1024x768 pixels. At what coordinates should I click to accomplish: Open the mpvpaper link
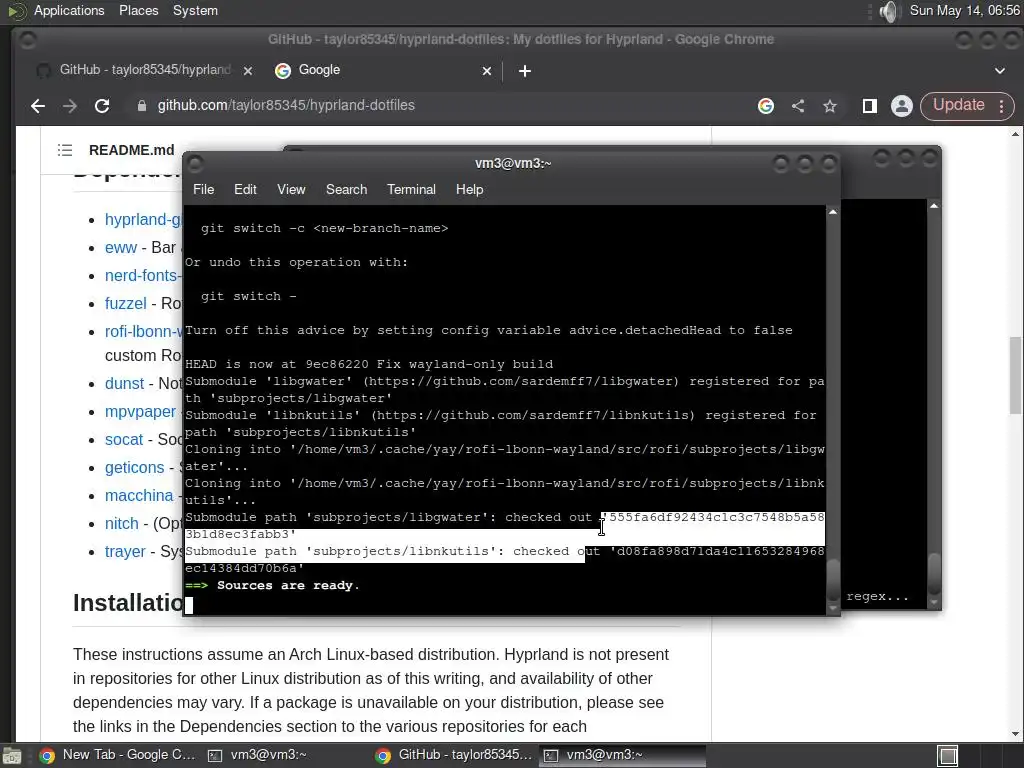tap(140, 411)
